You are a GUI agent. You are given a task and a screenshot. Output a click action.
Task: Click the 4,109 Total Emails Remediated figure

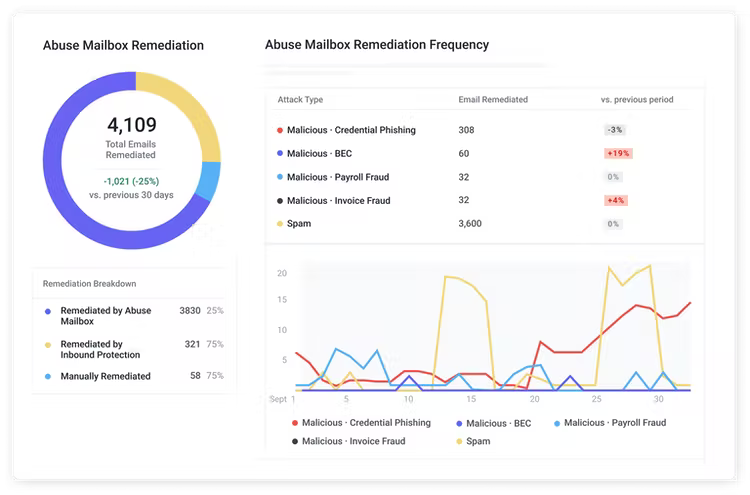pos(131,126)
